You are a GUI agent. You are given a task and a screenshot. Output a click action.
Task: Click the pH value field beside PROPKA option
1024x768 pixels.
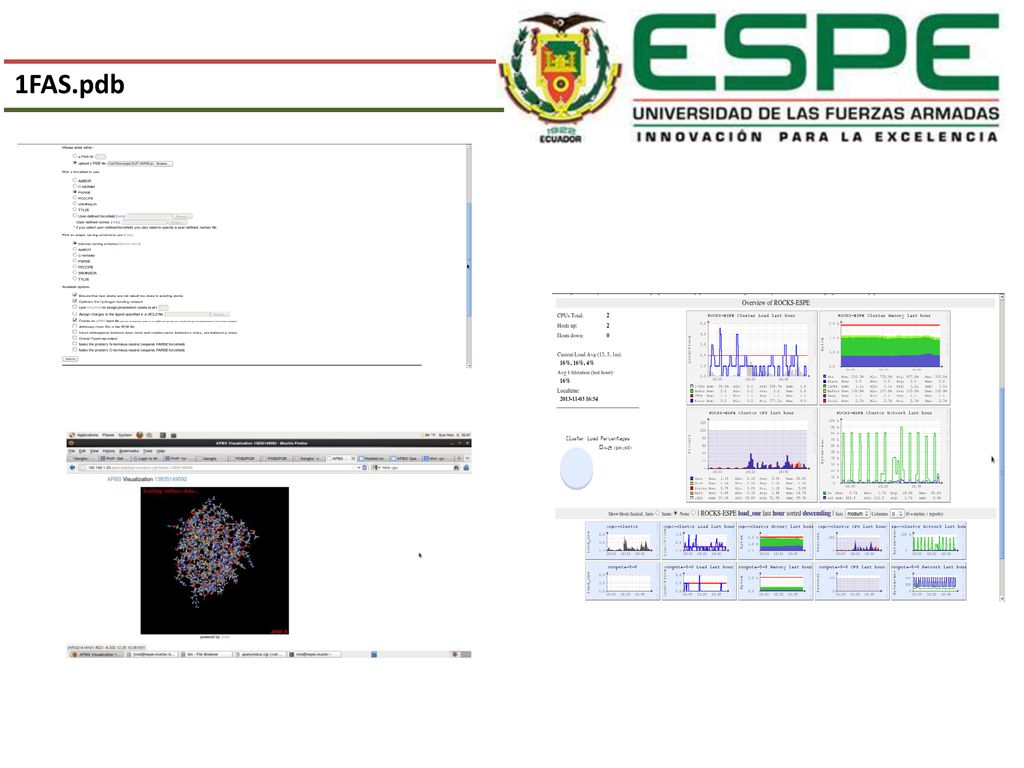(x=163, y=308)
